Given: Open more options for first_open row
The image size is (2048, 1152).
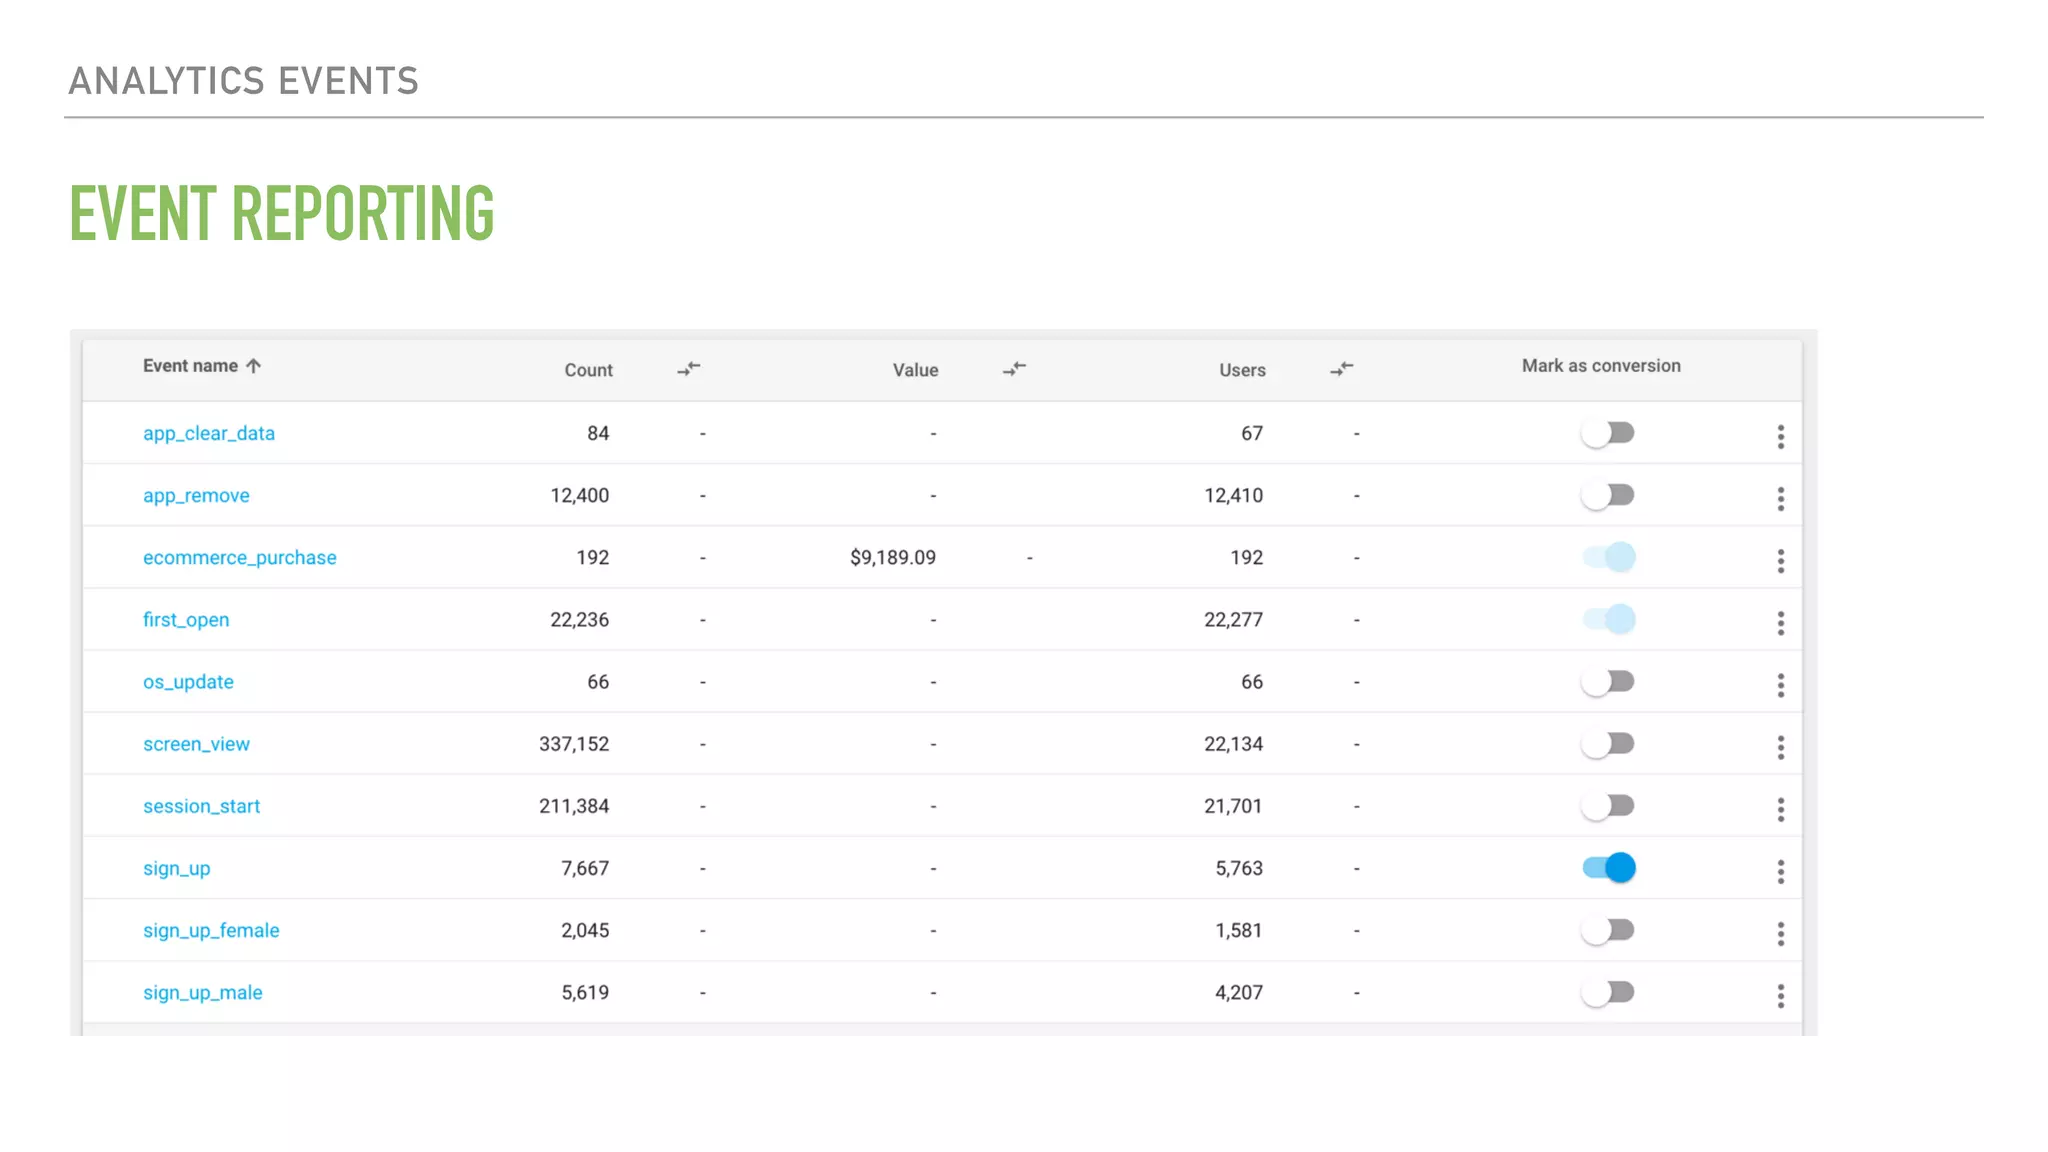Looking at the screenshot, I should (1780, 623).
